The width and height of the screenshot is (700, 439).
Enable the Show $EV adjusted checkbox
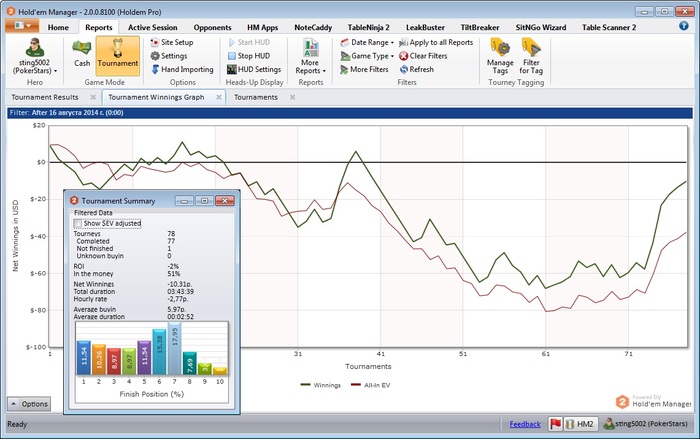tap(79, 224)
